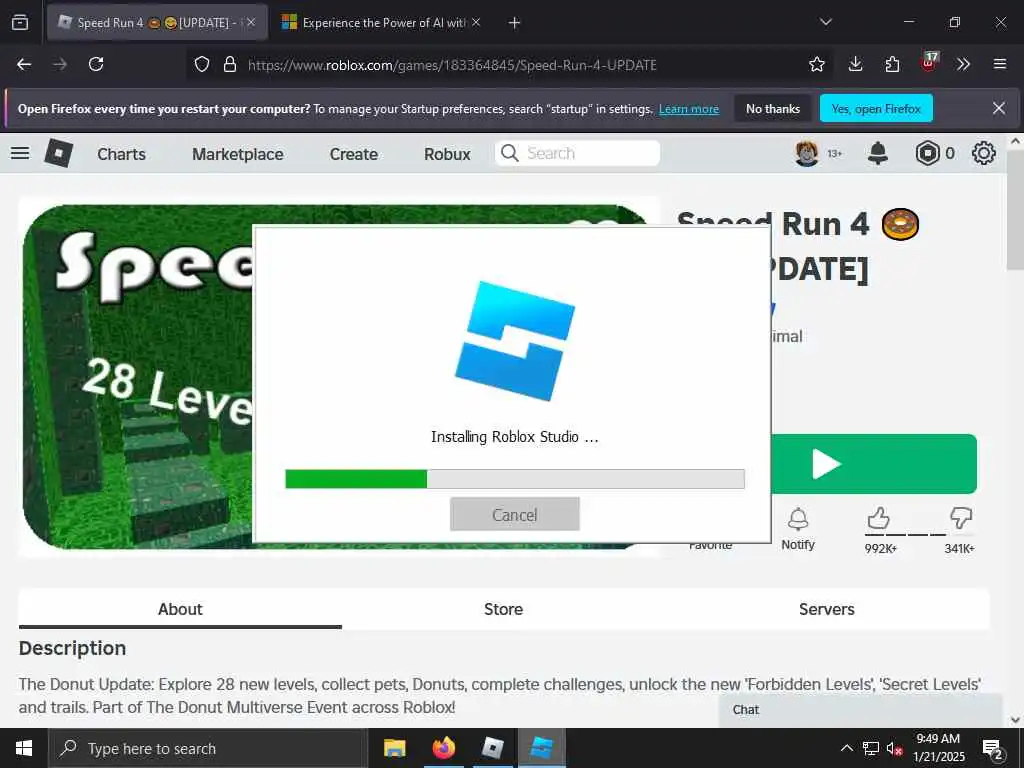
Task: Click the network status tray icon
Action: [x=871, y=748]
